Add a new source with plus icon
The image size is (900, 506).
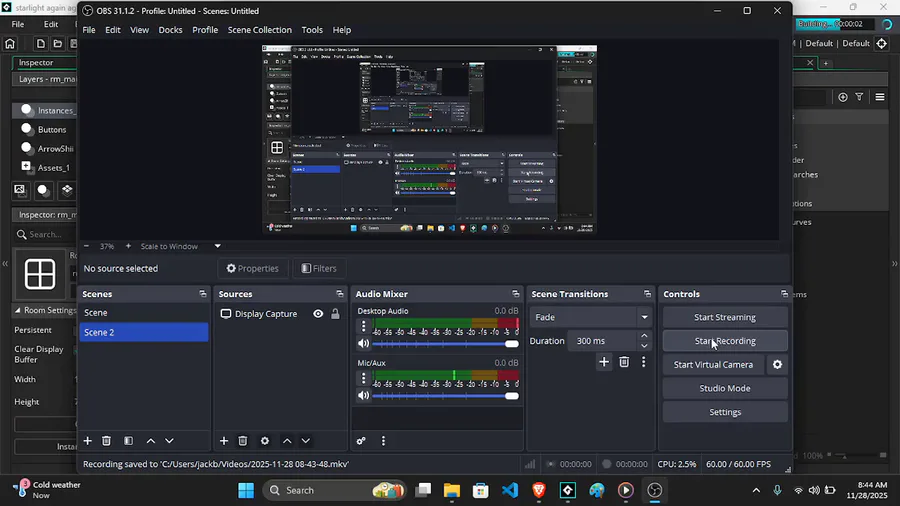[224, 441]
